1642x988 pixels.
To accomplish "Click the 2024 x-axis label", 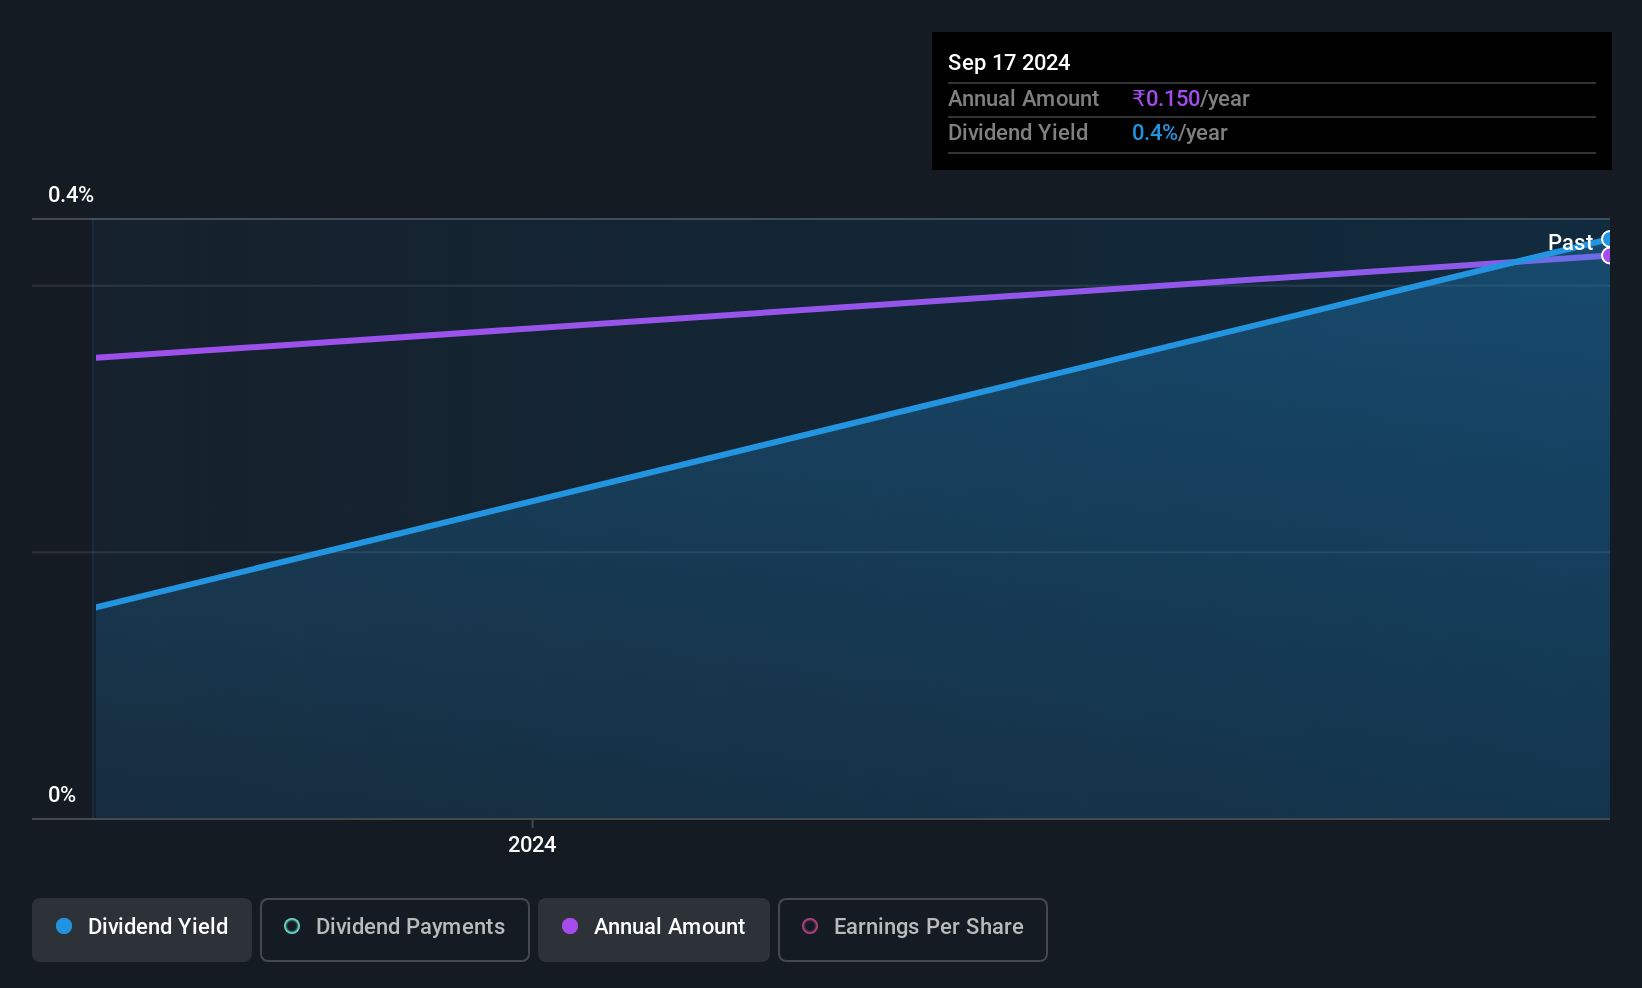I will pos(532,845).
